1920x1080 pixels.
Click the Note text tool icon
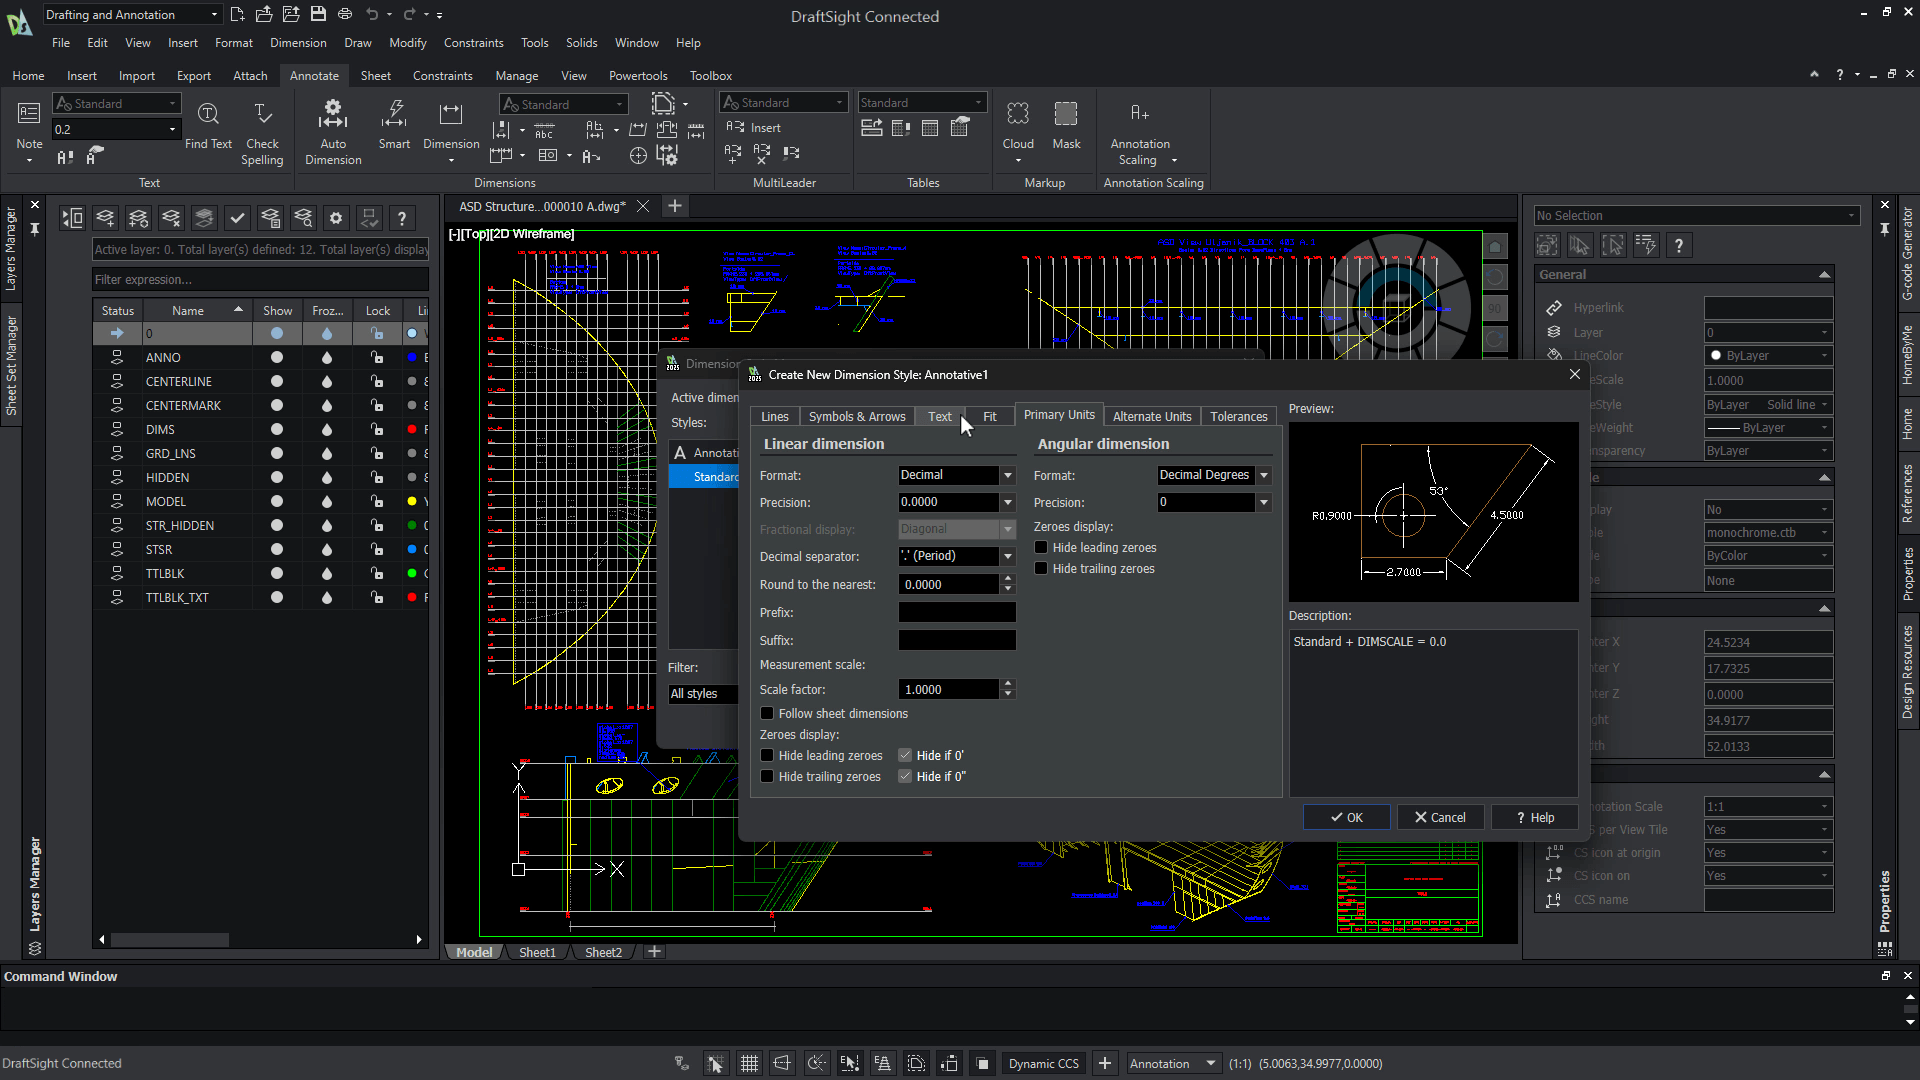pyautogui.click(x=29, y=115)
